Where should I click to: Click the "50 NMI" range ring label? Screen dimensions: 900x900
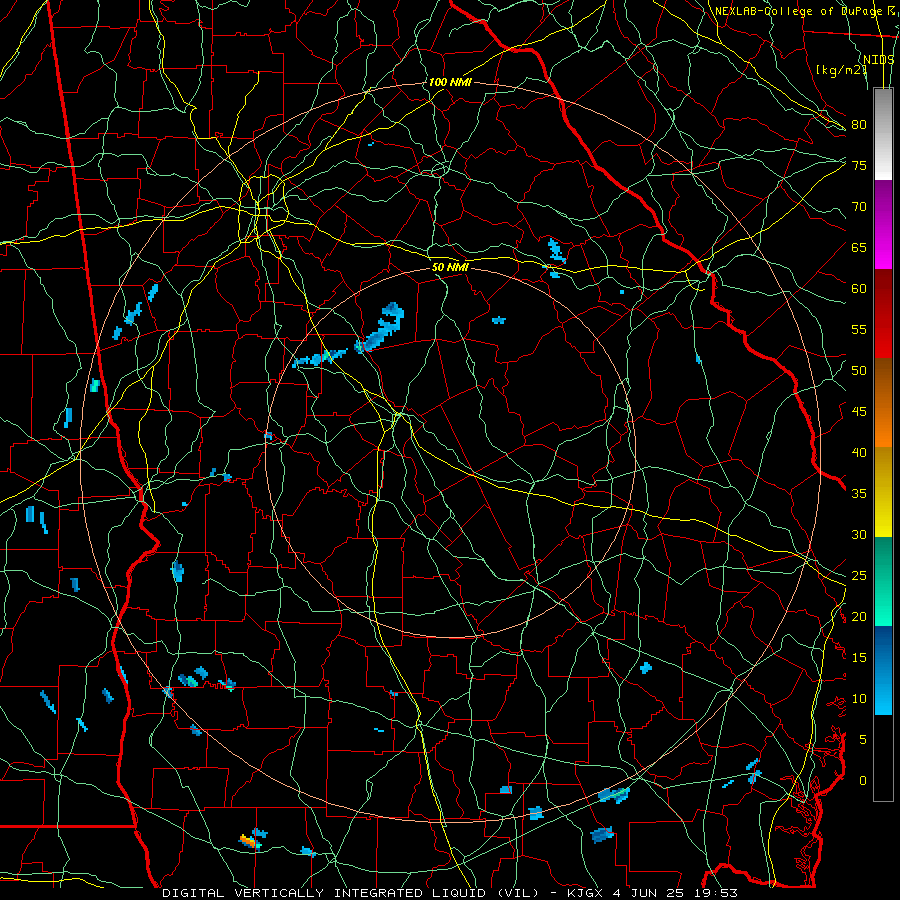450,267
